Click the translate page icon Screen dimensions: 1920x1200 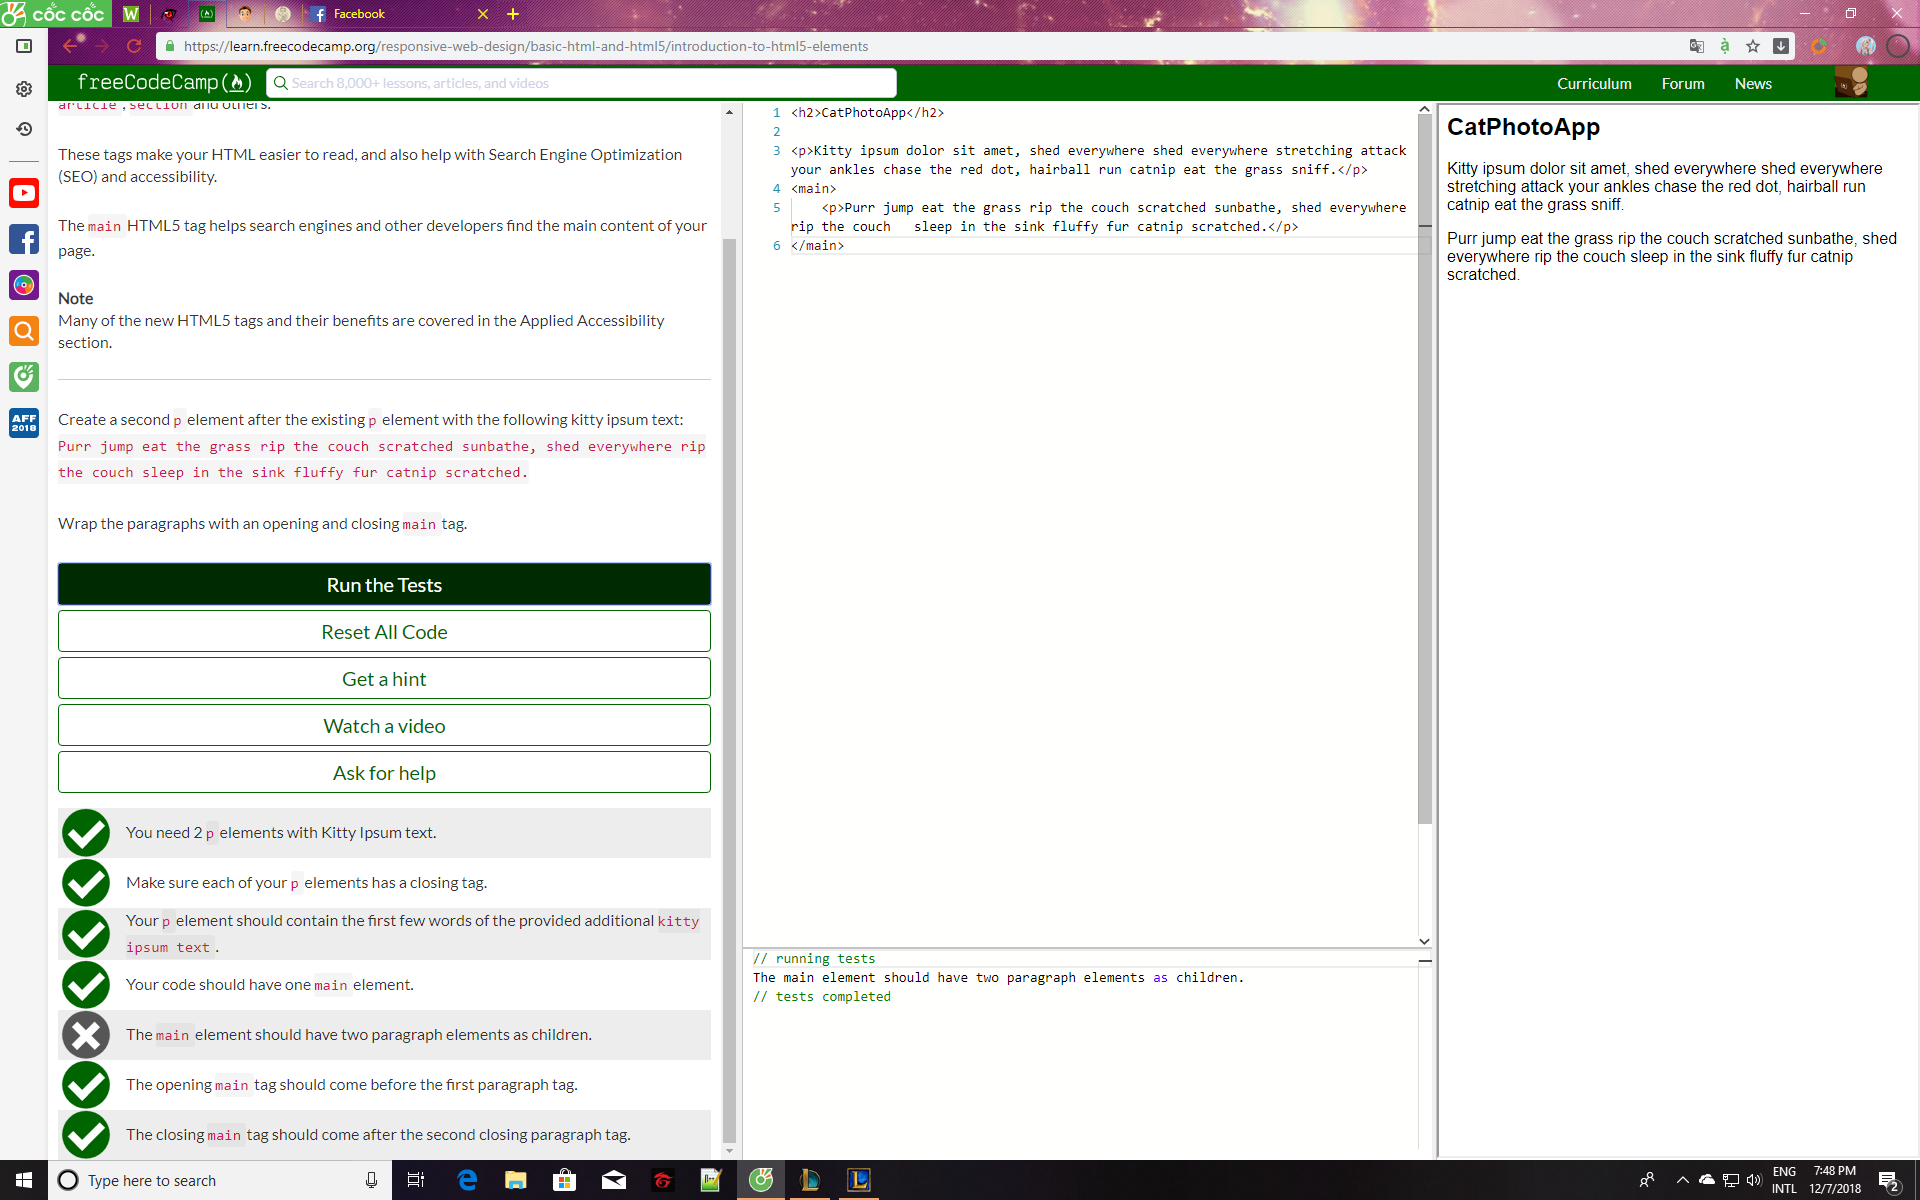click(x=1697, y=46)
